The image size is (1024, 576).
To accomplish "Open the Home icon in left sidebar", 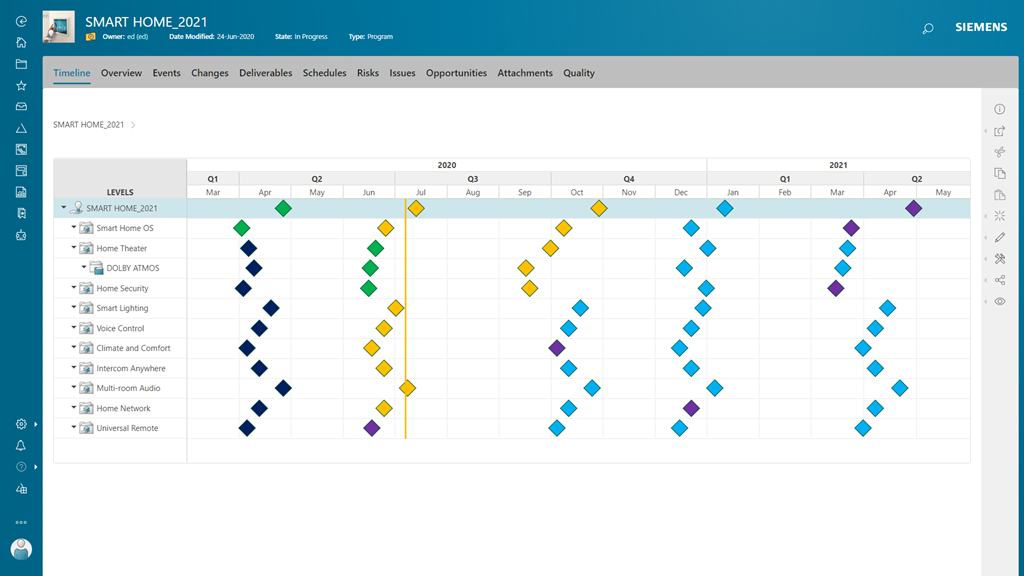I will [21, 43].
